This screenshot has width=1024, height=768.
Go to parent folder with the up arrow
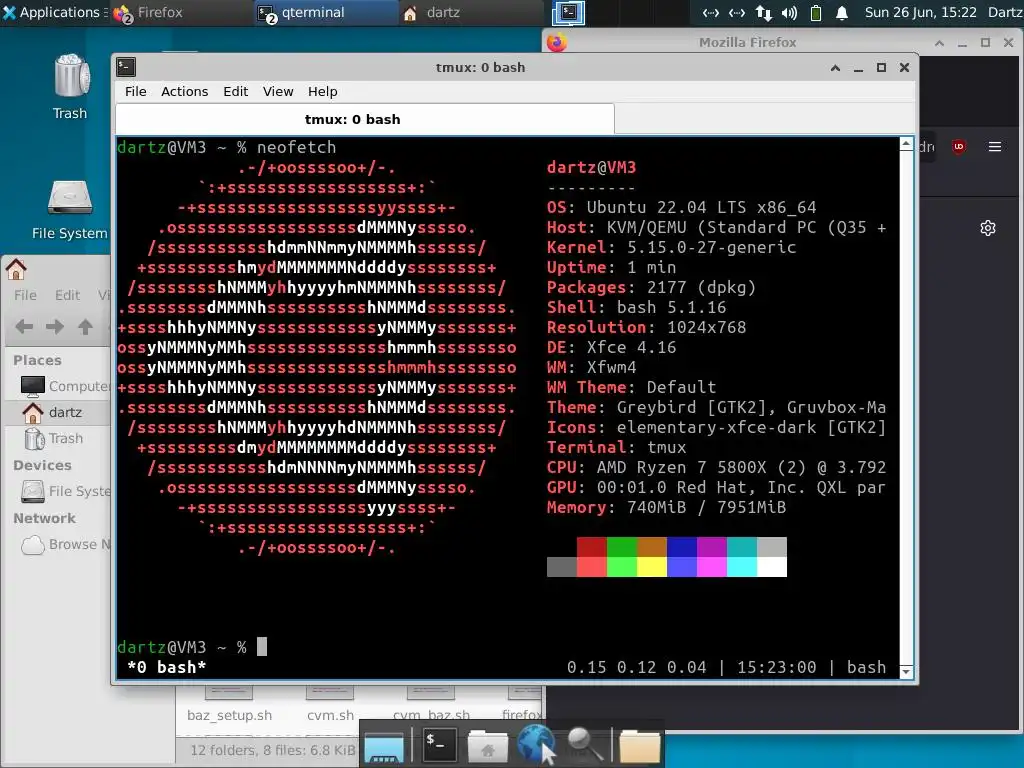(x=85, y=327)
